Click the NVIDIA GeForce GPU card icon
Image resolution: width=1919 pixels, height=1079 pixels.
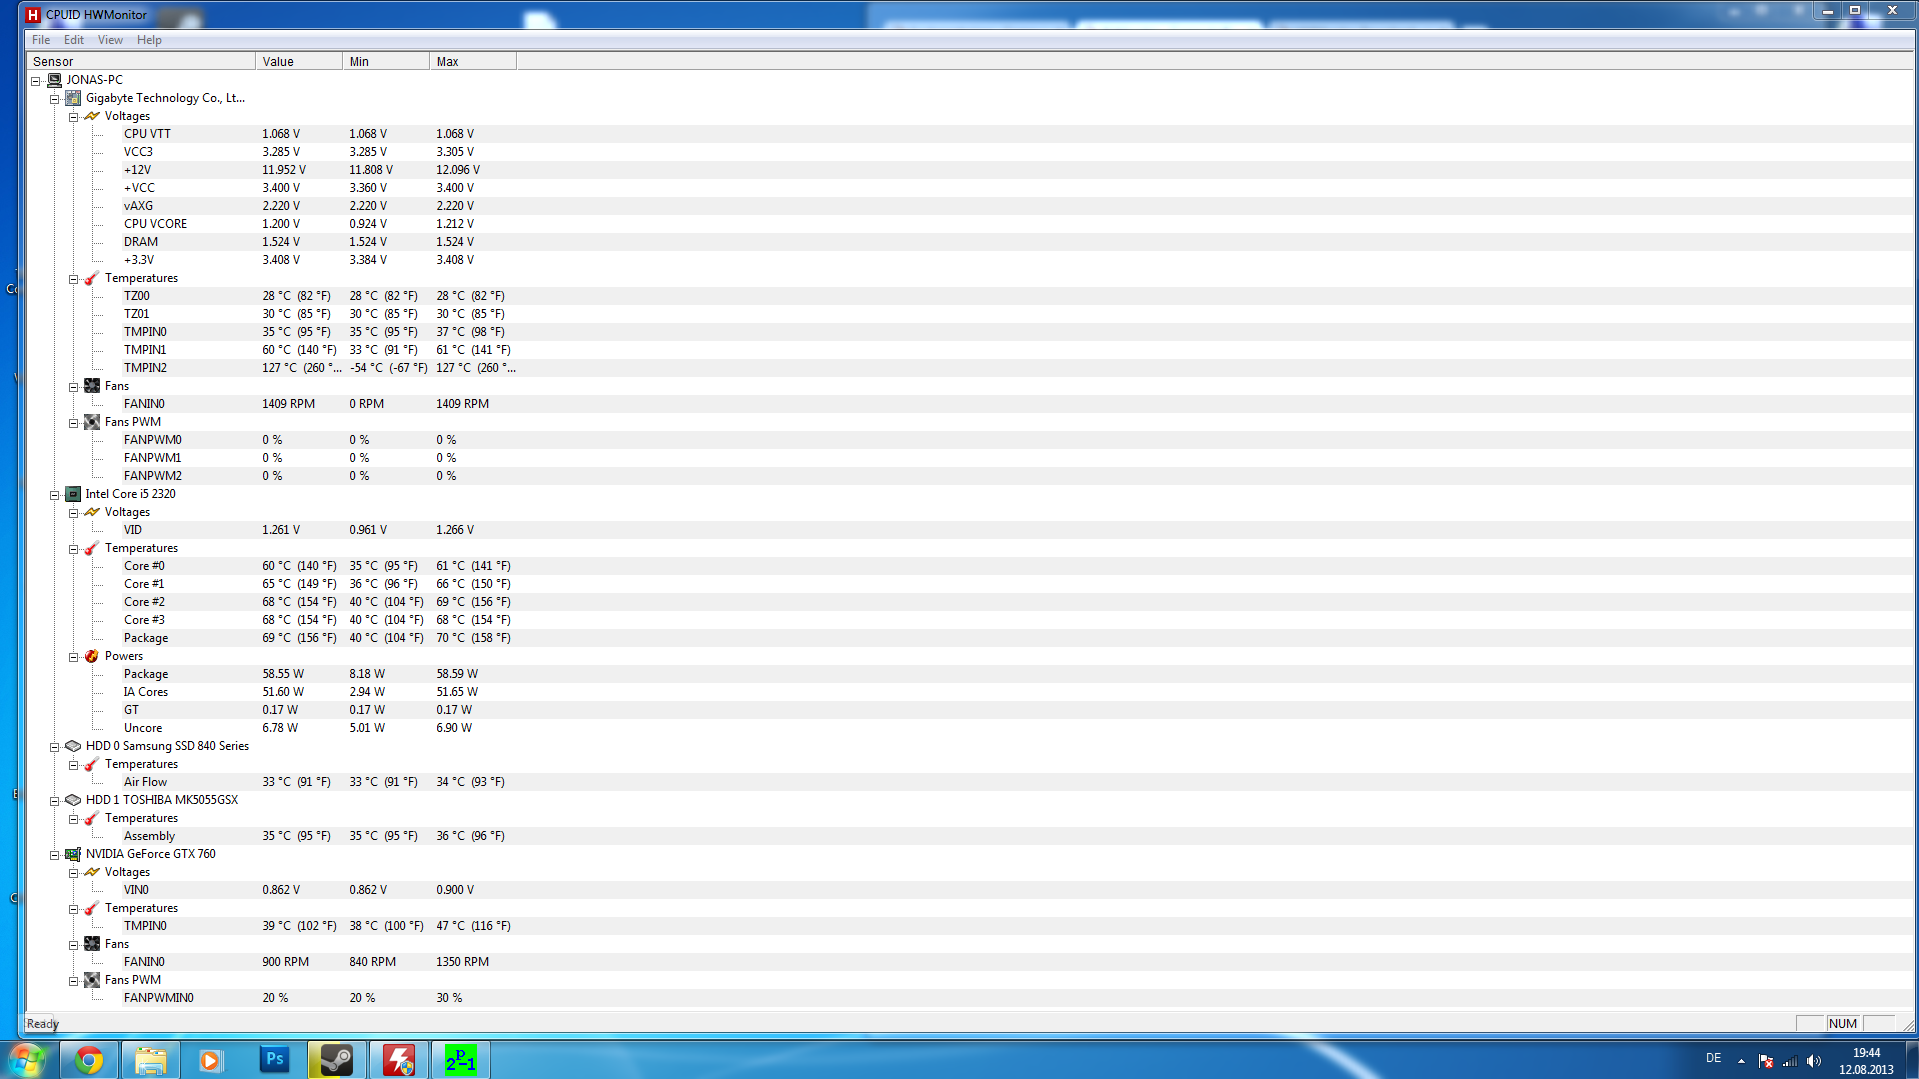click(73, 854)
